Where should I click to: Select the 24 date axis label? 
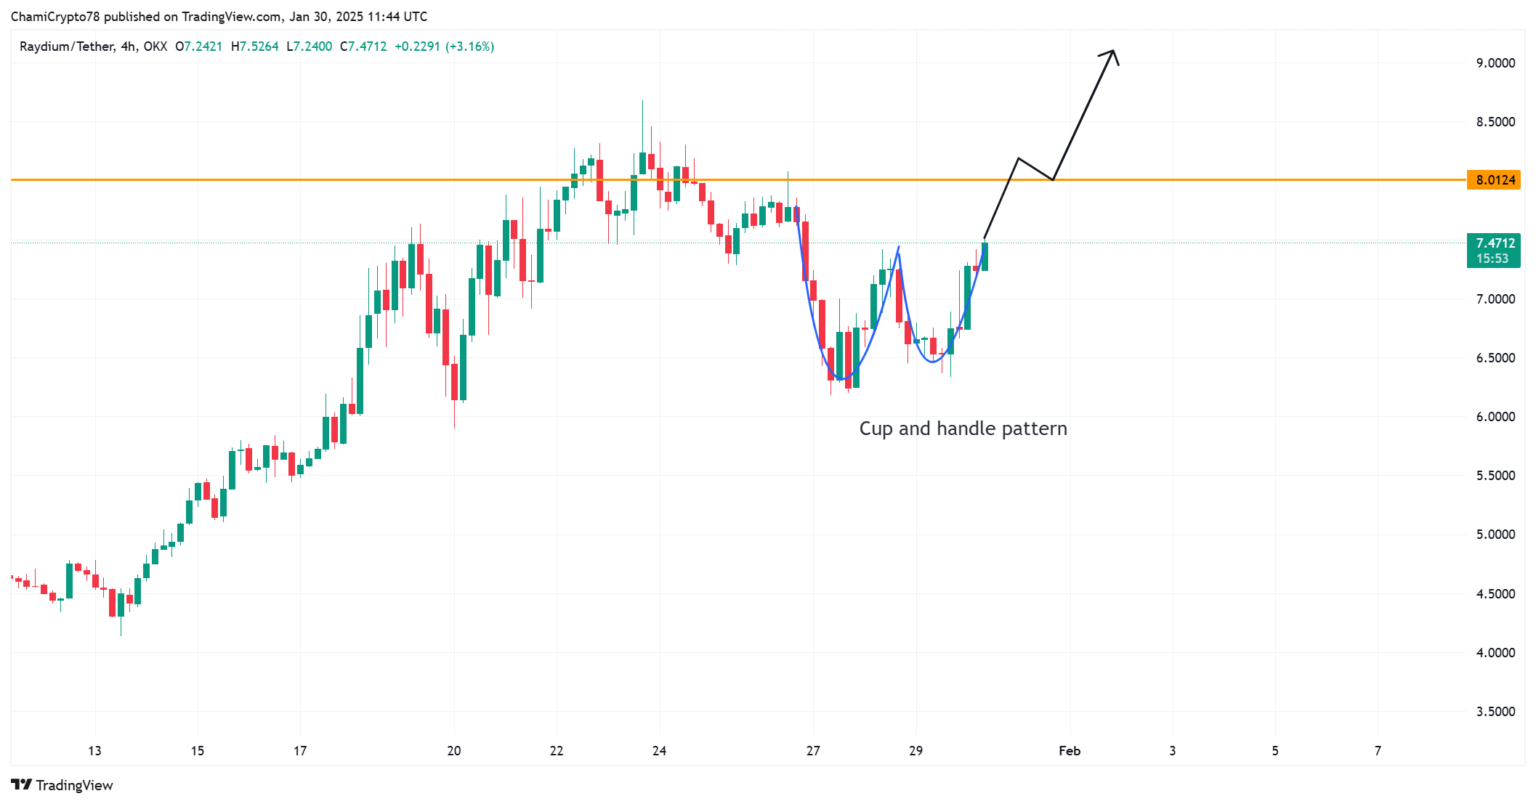659,751
